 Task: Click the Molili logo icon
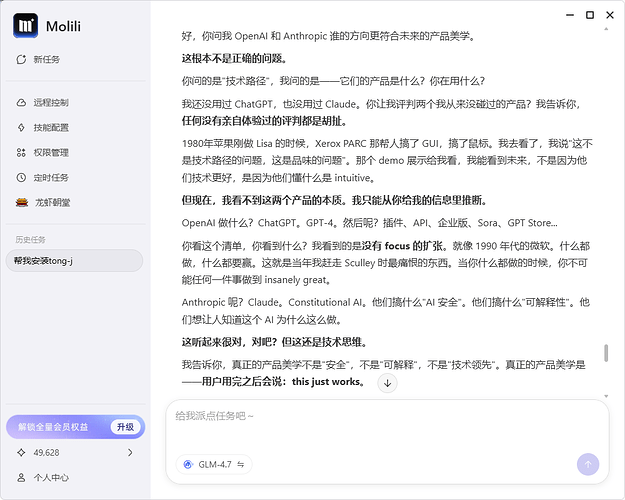[x=27, y=26]
